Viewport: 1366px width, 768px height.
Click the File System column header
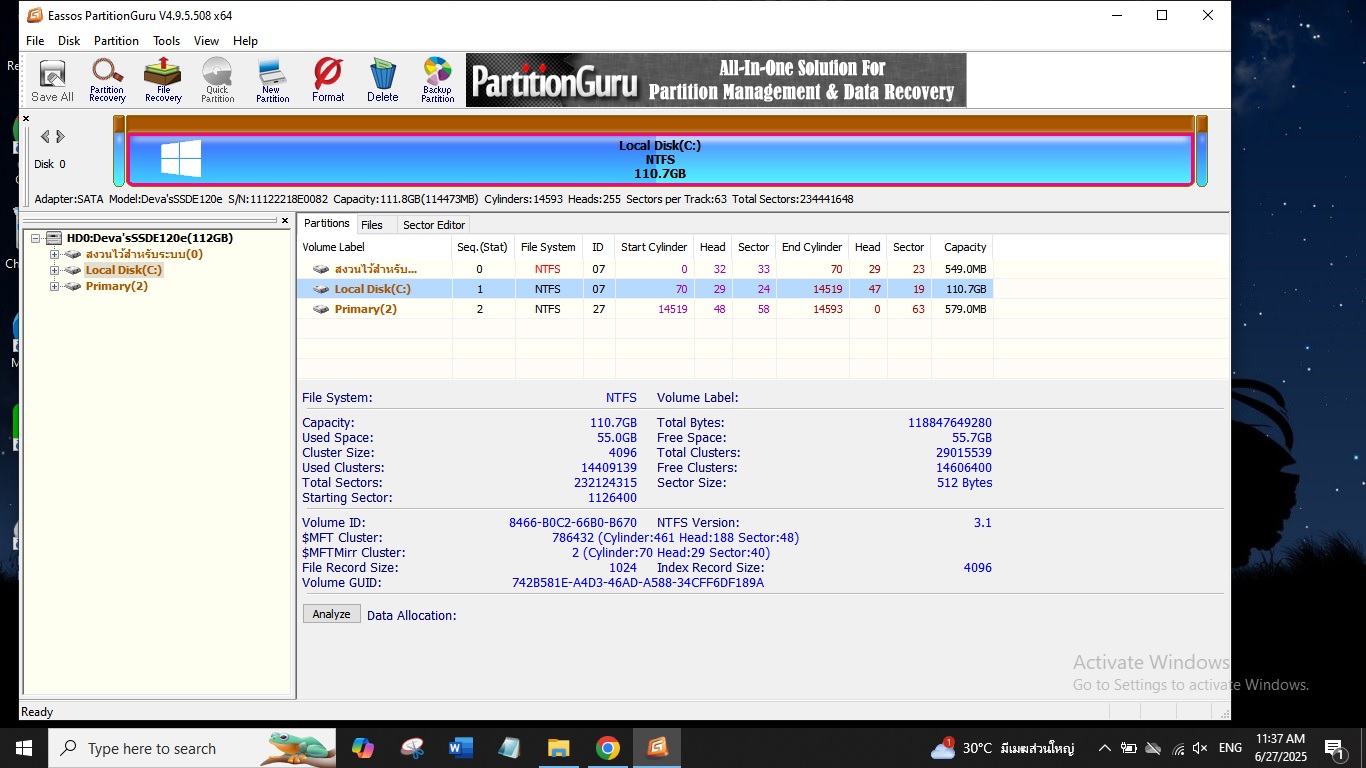pos(548,247)
